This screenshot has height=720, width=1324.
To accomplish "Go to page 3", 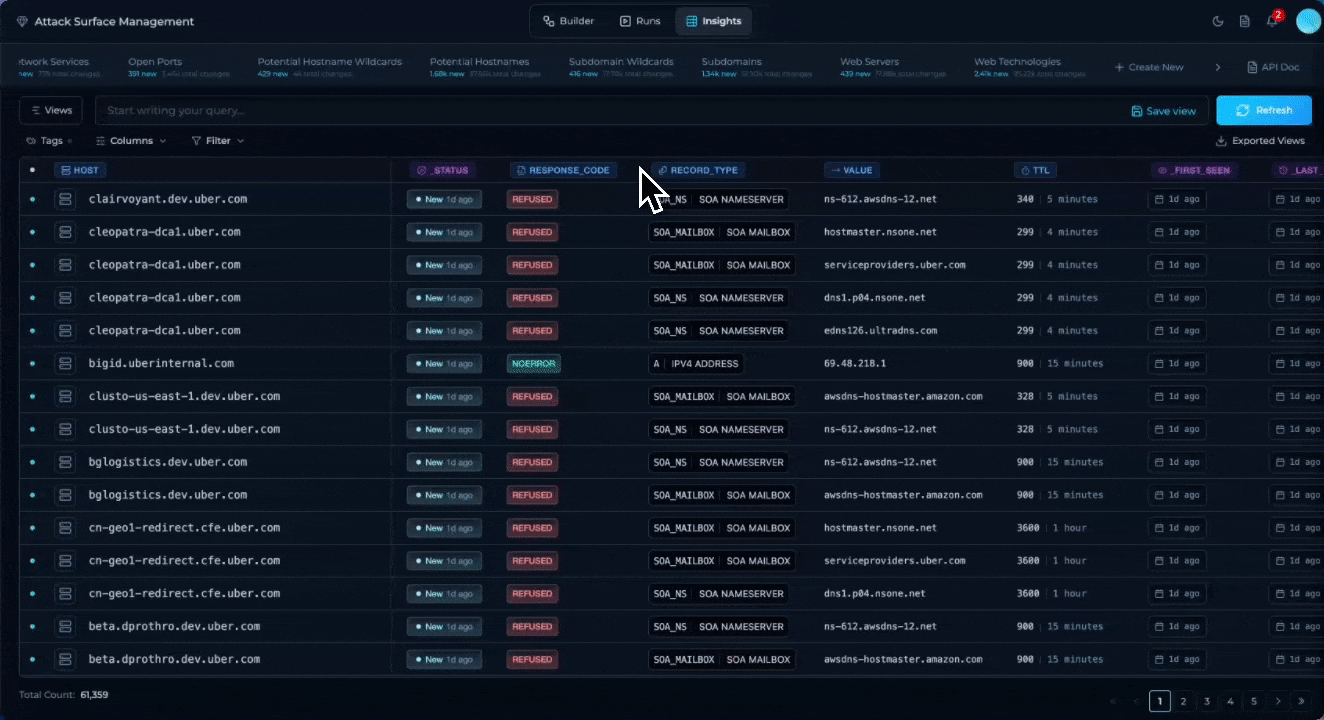I will pyautogui.click(x=1207, y=701).
